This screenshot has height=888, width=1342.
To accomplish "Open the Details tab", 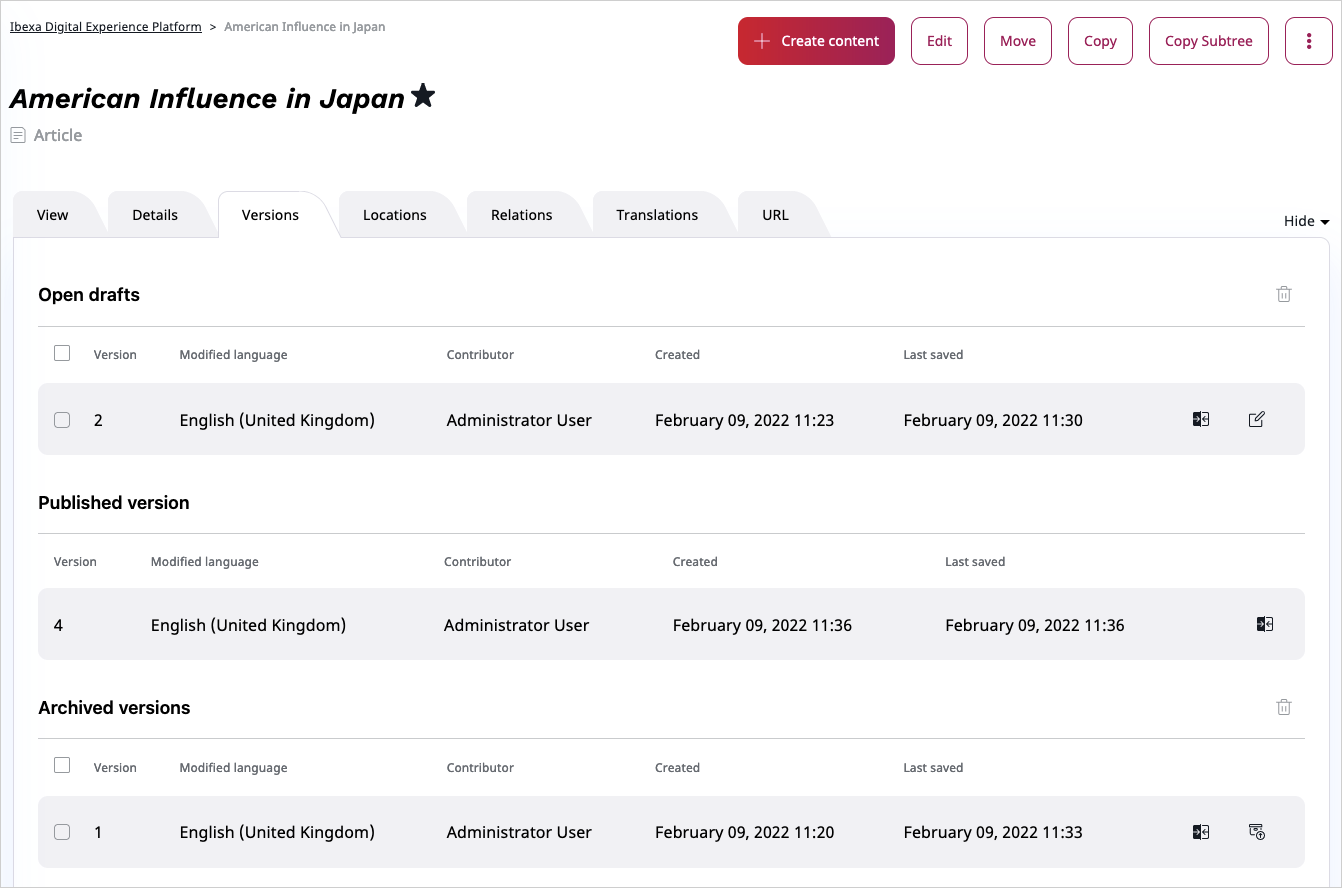I will (155, 215).
